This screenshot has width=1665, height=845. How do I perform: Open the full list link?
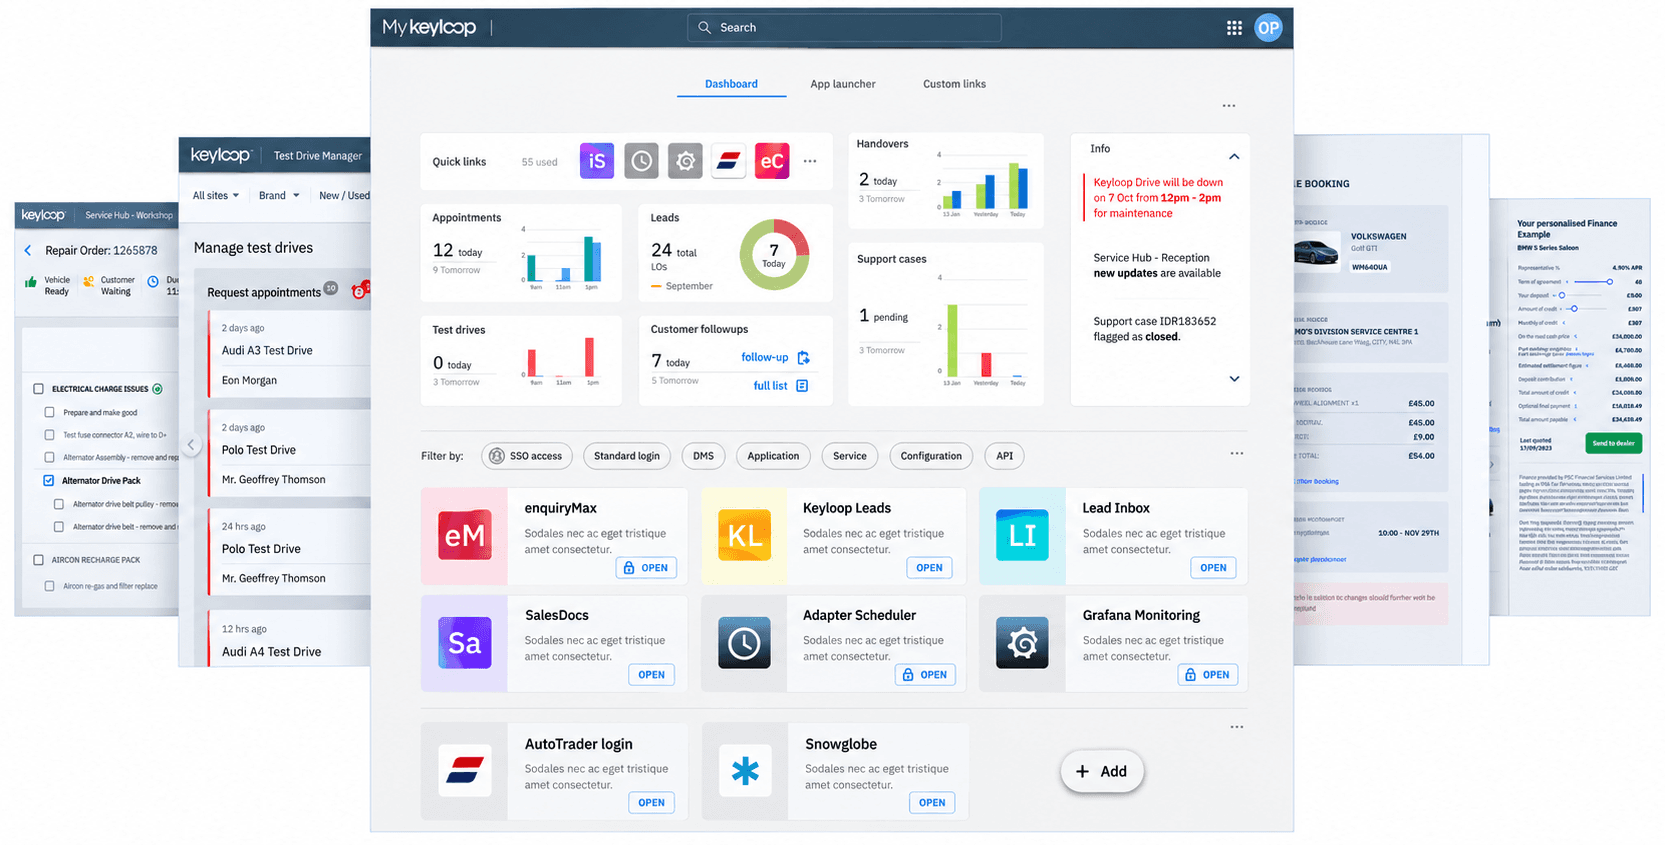[x=781, y=386]
